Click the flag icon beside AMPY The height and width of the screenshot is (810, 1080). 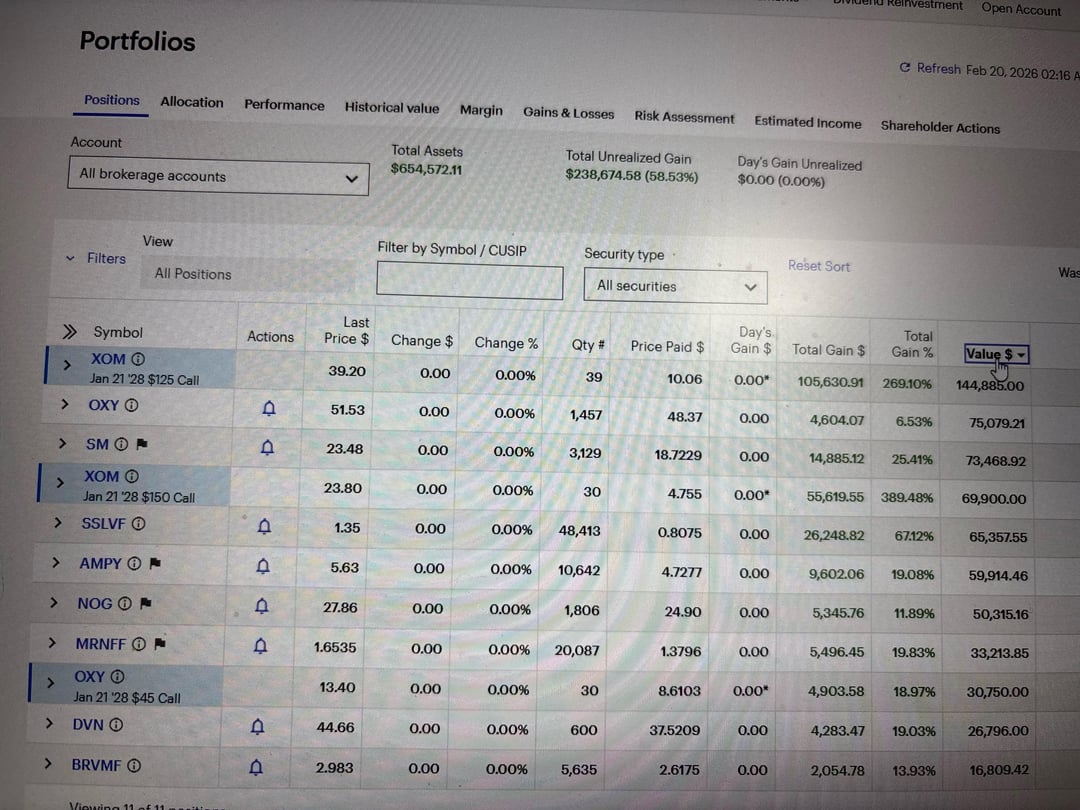(x=154, y=564)
